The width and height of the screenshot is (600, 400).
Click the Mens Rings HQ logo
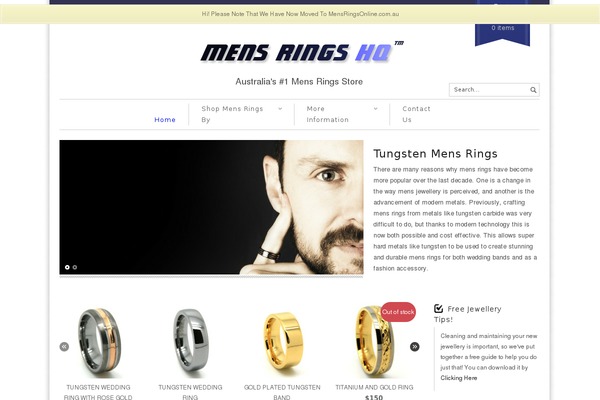pyautogui.click(x=302, y=52)
